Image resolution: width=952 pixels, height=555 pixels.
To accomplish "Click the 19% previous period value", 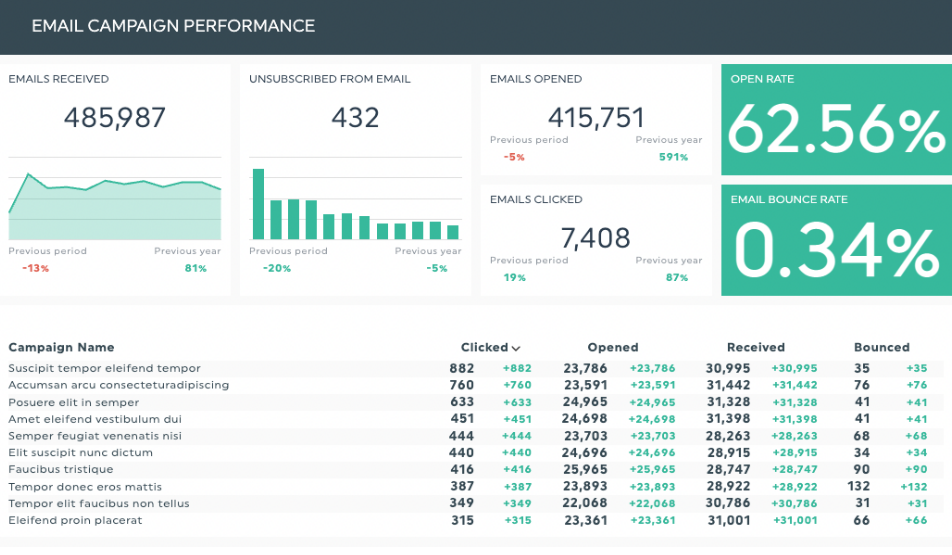I will click(514, 278).
